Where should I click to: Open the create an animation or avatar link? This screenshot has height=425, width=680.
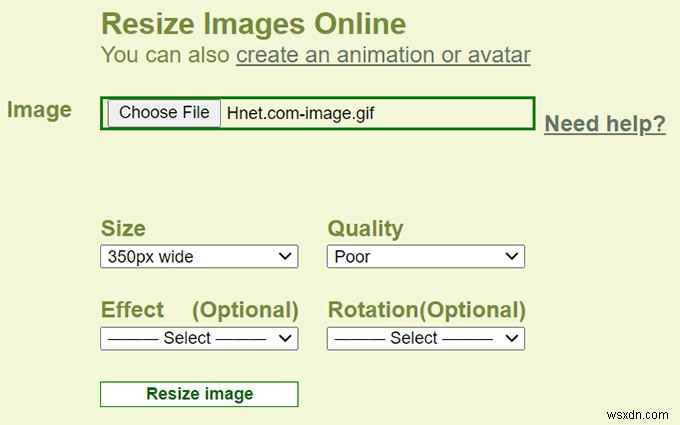click(x=383, y=55)
